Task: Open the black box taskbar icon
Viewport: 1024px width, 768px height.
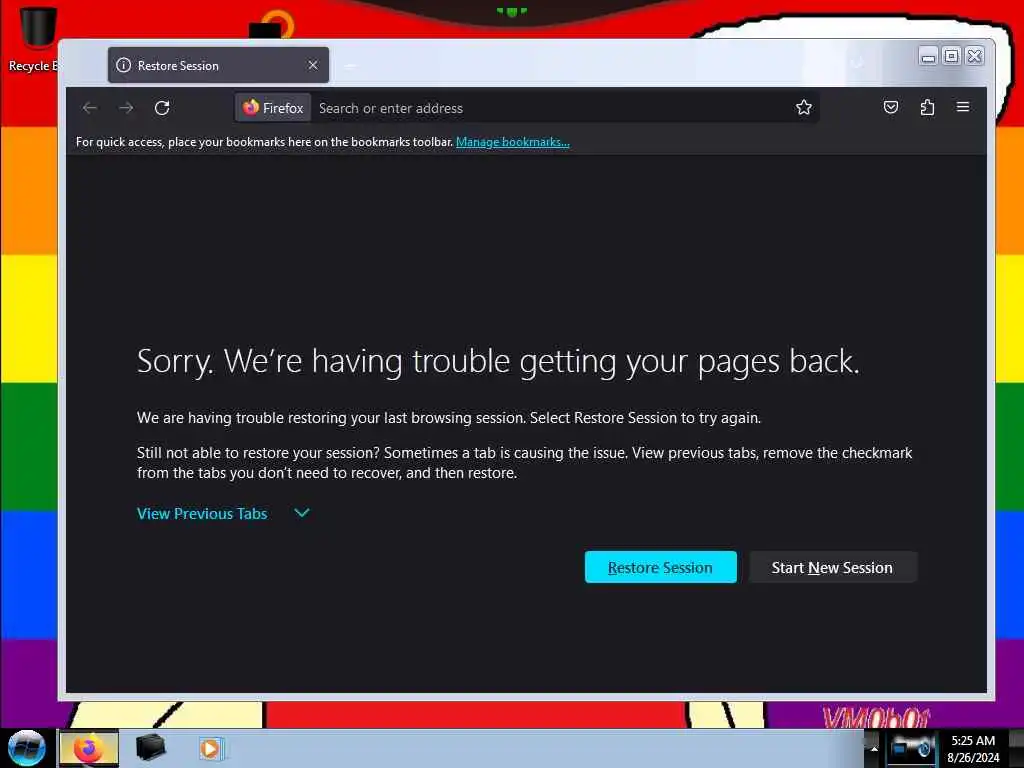Action: pyautogui.click(x=150, y=748)
